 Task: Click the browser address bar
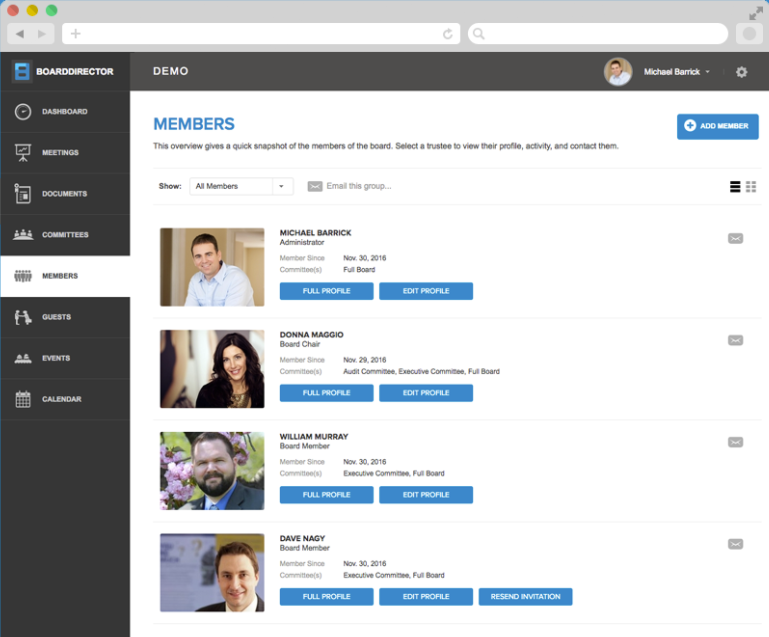pos(261,34)
